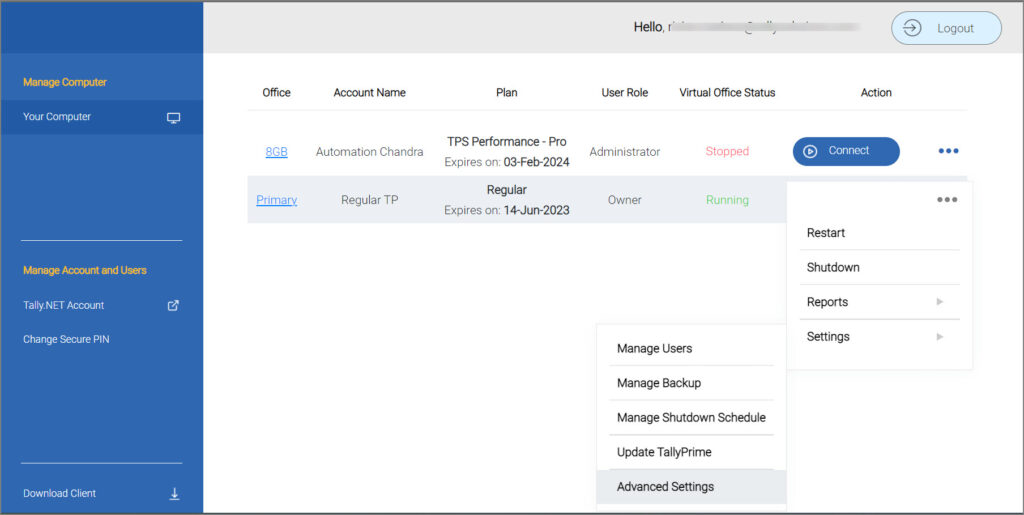Open Manage Shutdown Schedule
Screen dimensions: 1024x515
691,417
